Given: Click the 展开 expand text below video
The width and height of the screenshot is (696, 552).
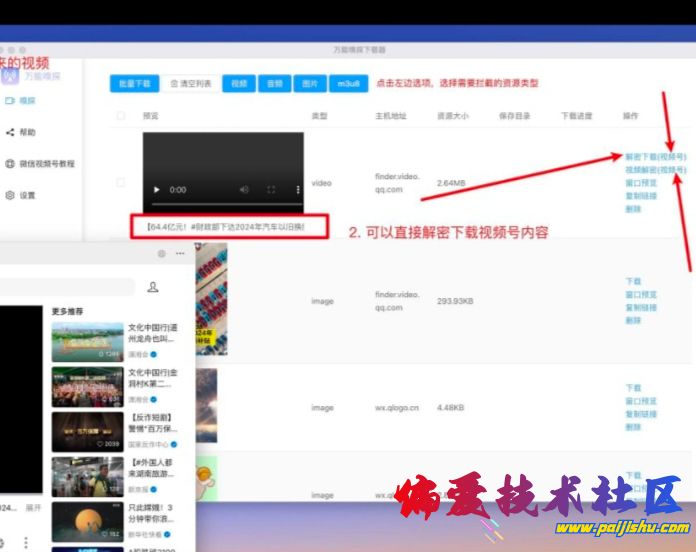Looking at the screenshot, I should [x=33, y=508].
